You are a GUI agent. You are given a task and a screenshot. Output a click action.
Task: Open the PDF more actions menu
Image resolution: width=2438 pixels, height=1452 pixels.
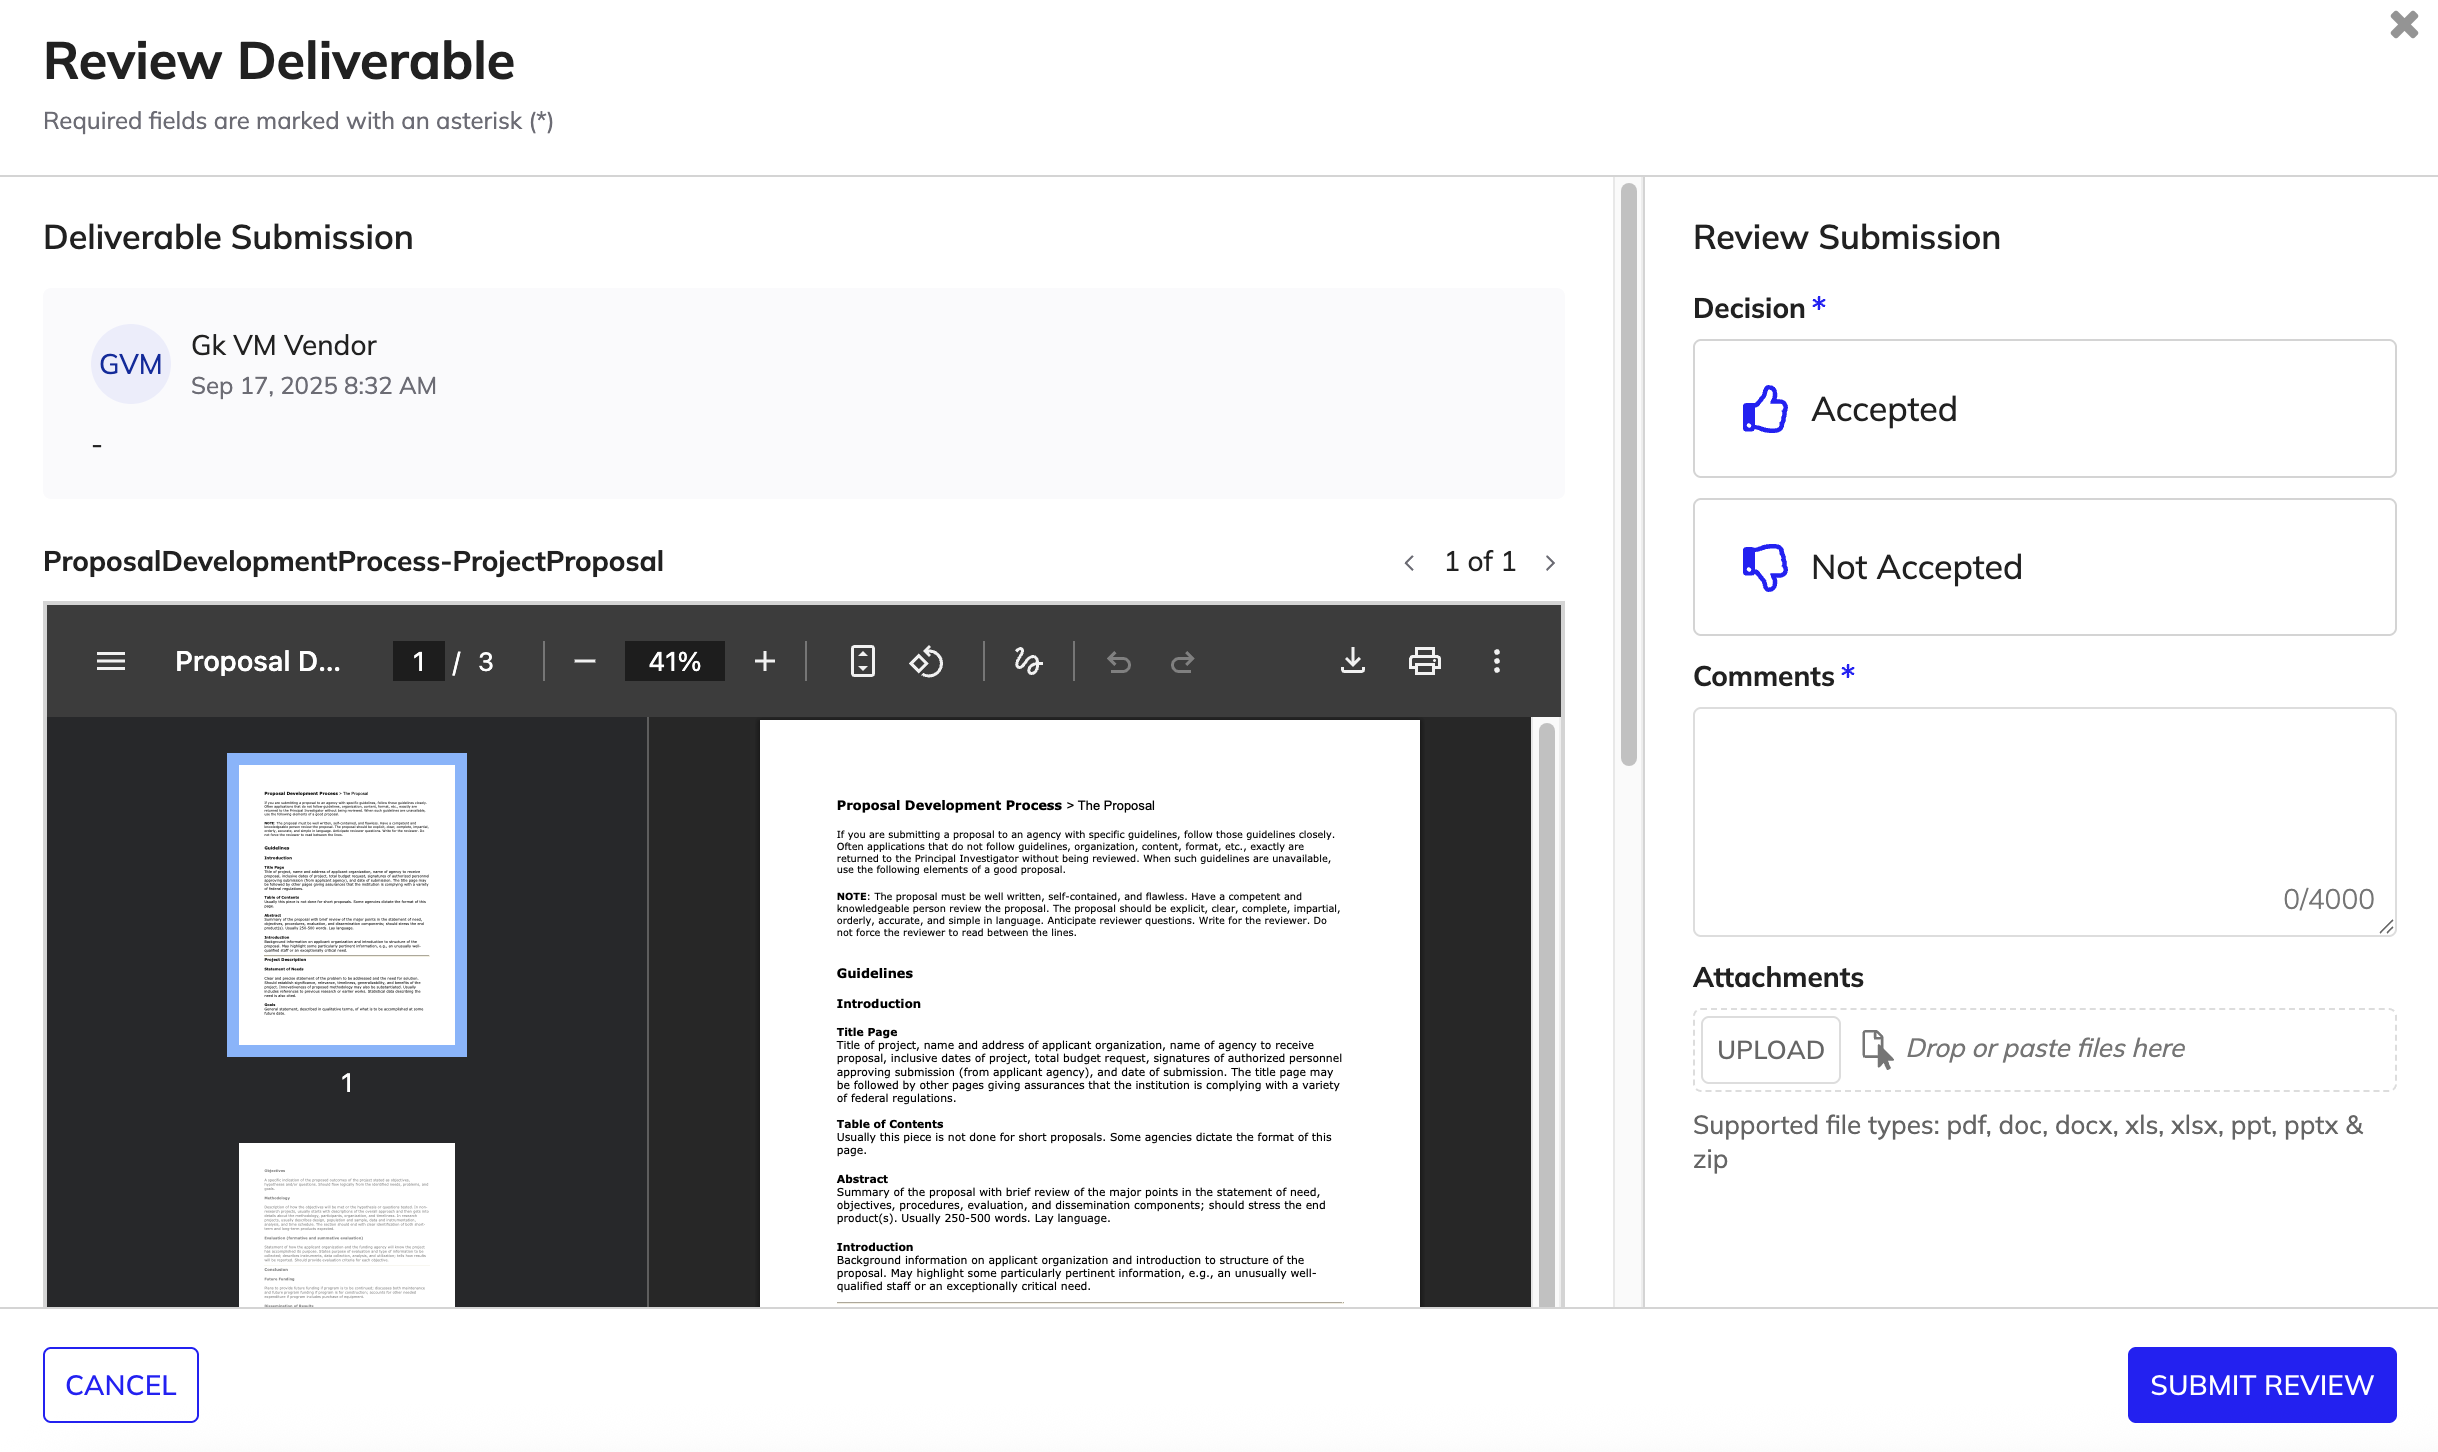(x=1497, y=661)
